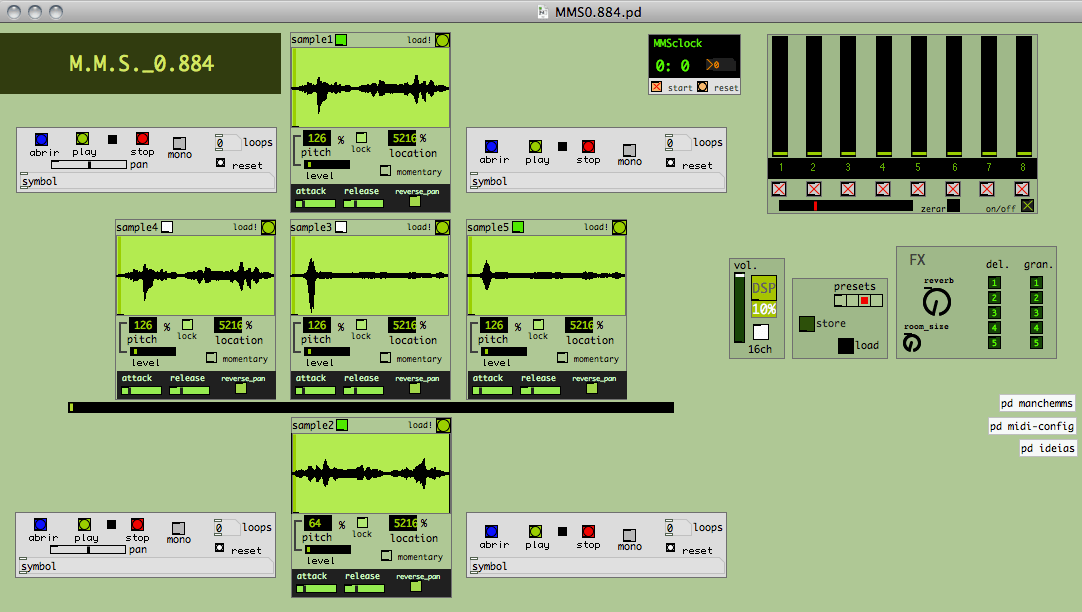Start the MMSclock with its start toggle
Viewport: 1082px width, 612px height.
click(x=657, y=88)
